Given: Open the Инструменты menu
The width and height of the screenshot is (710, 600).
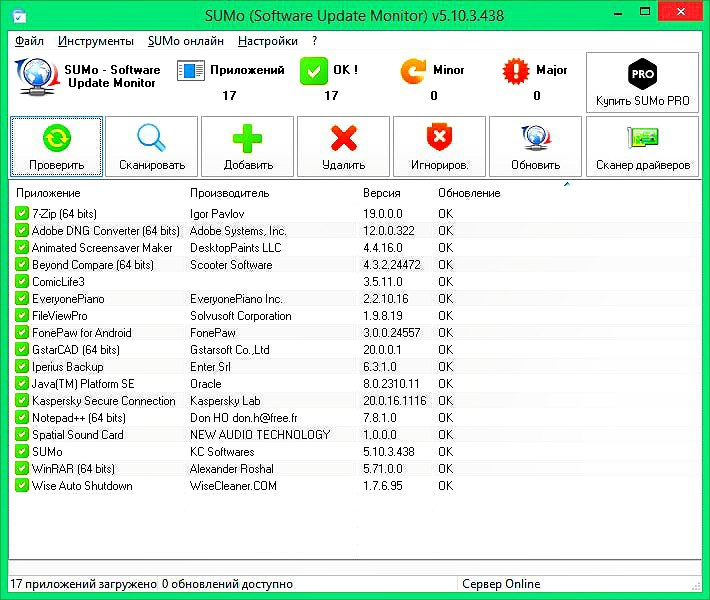Looking at the screenshot, I should coord(96,41).
